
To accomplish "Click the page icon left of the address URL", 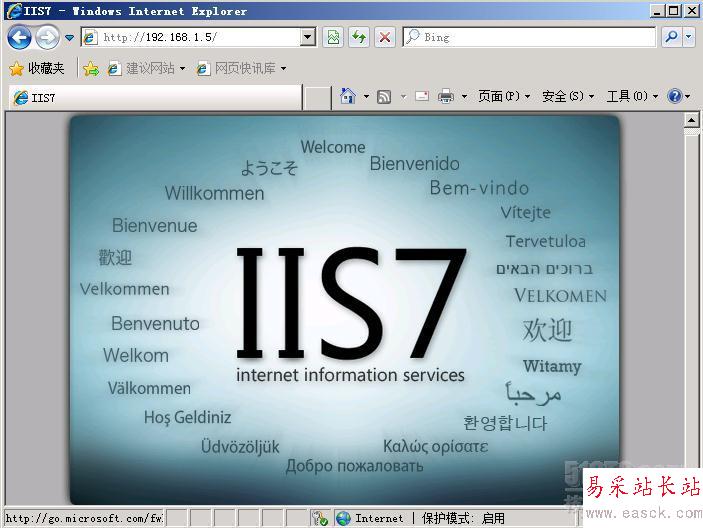I will coord(90,37).
